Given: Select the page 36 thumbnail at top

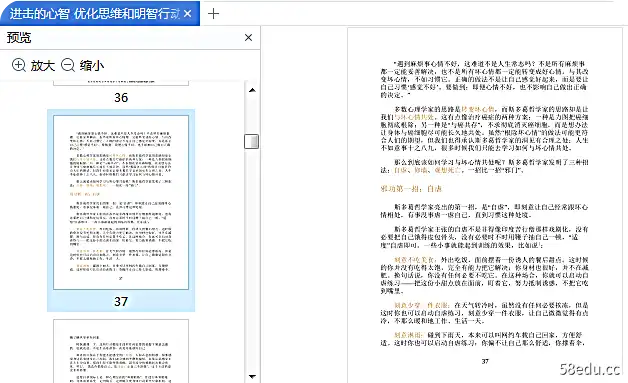Looking at the screenshot, I should click(x=121, y=83).
